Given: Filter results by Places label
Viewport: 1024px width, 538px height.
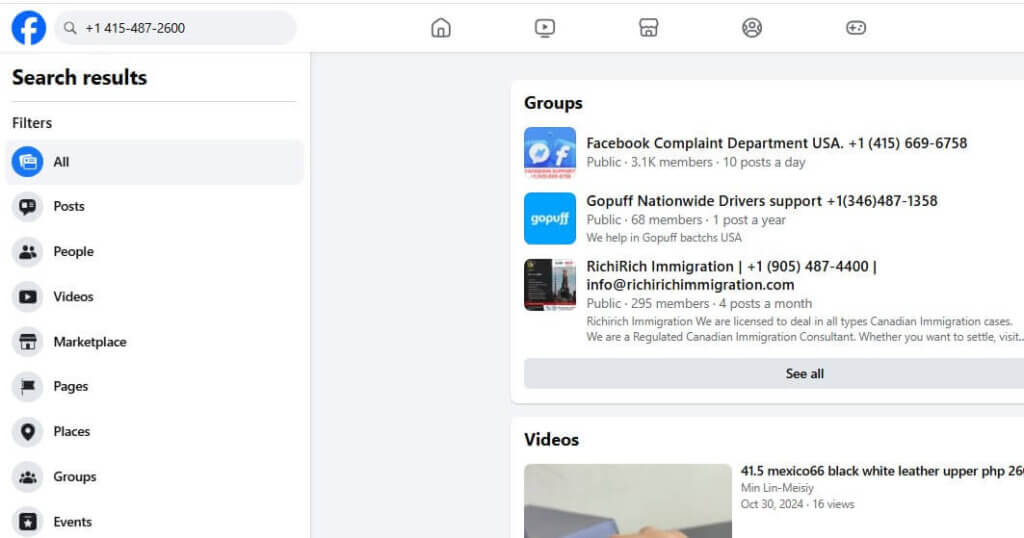Looking at the screenshot, I should 72,432.
